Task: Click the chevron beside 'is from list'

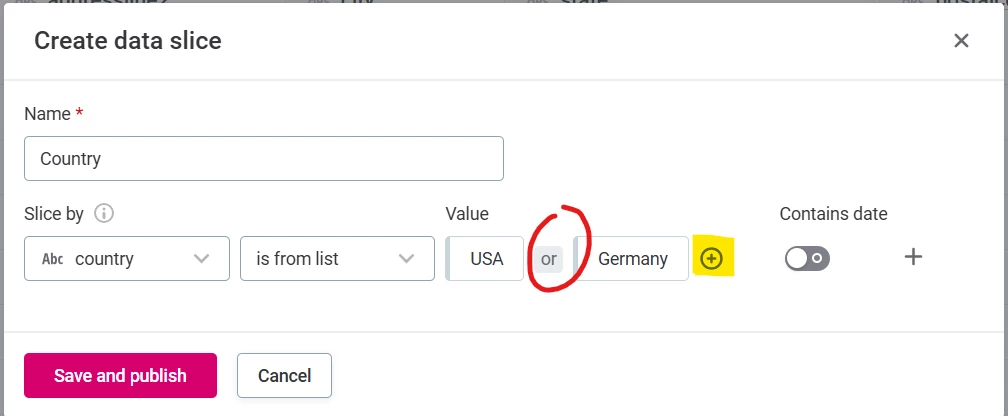Action: coord(406,259)
